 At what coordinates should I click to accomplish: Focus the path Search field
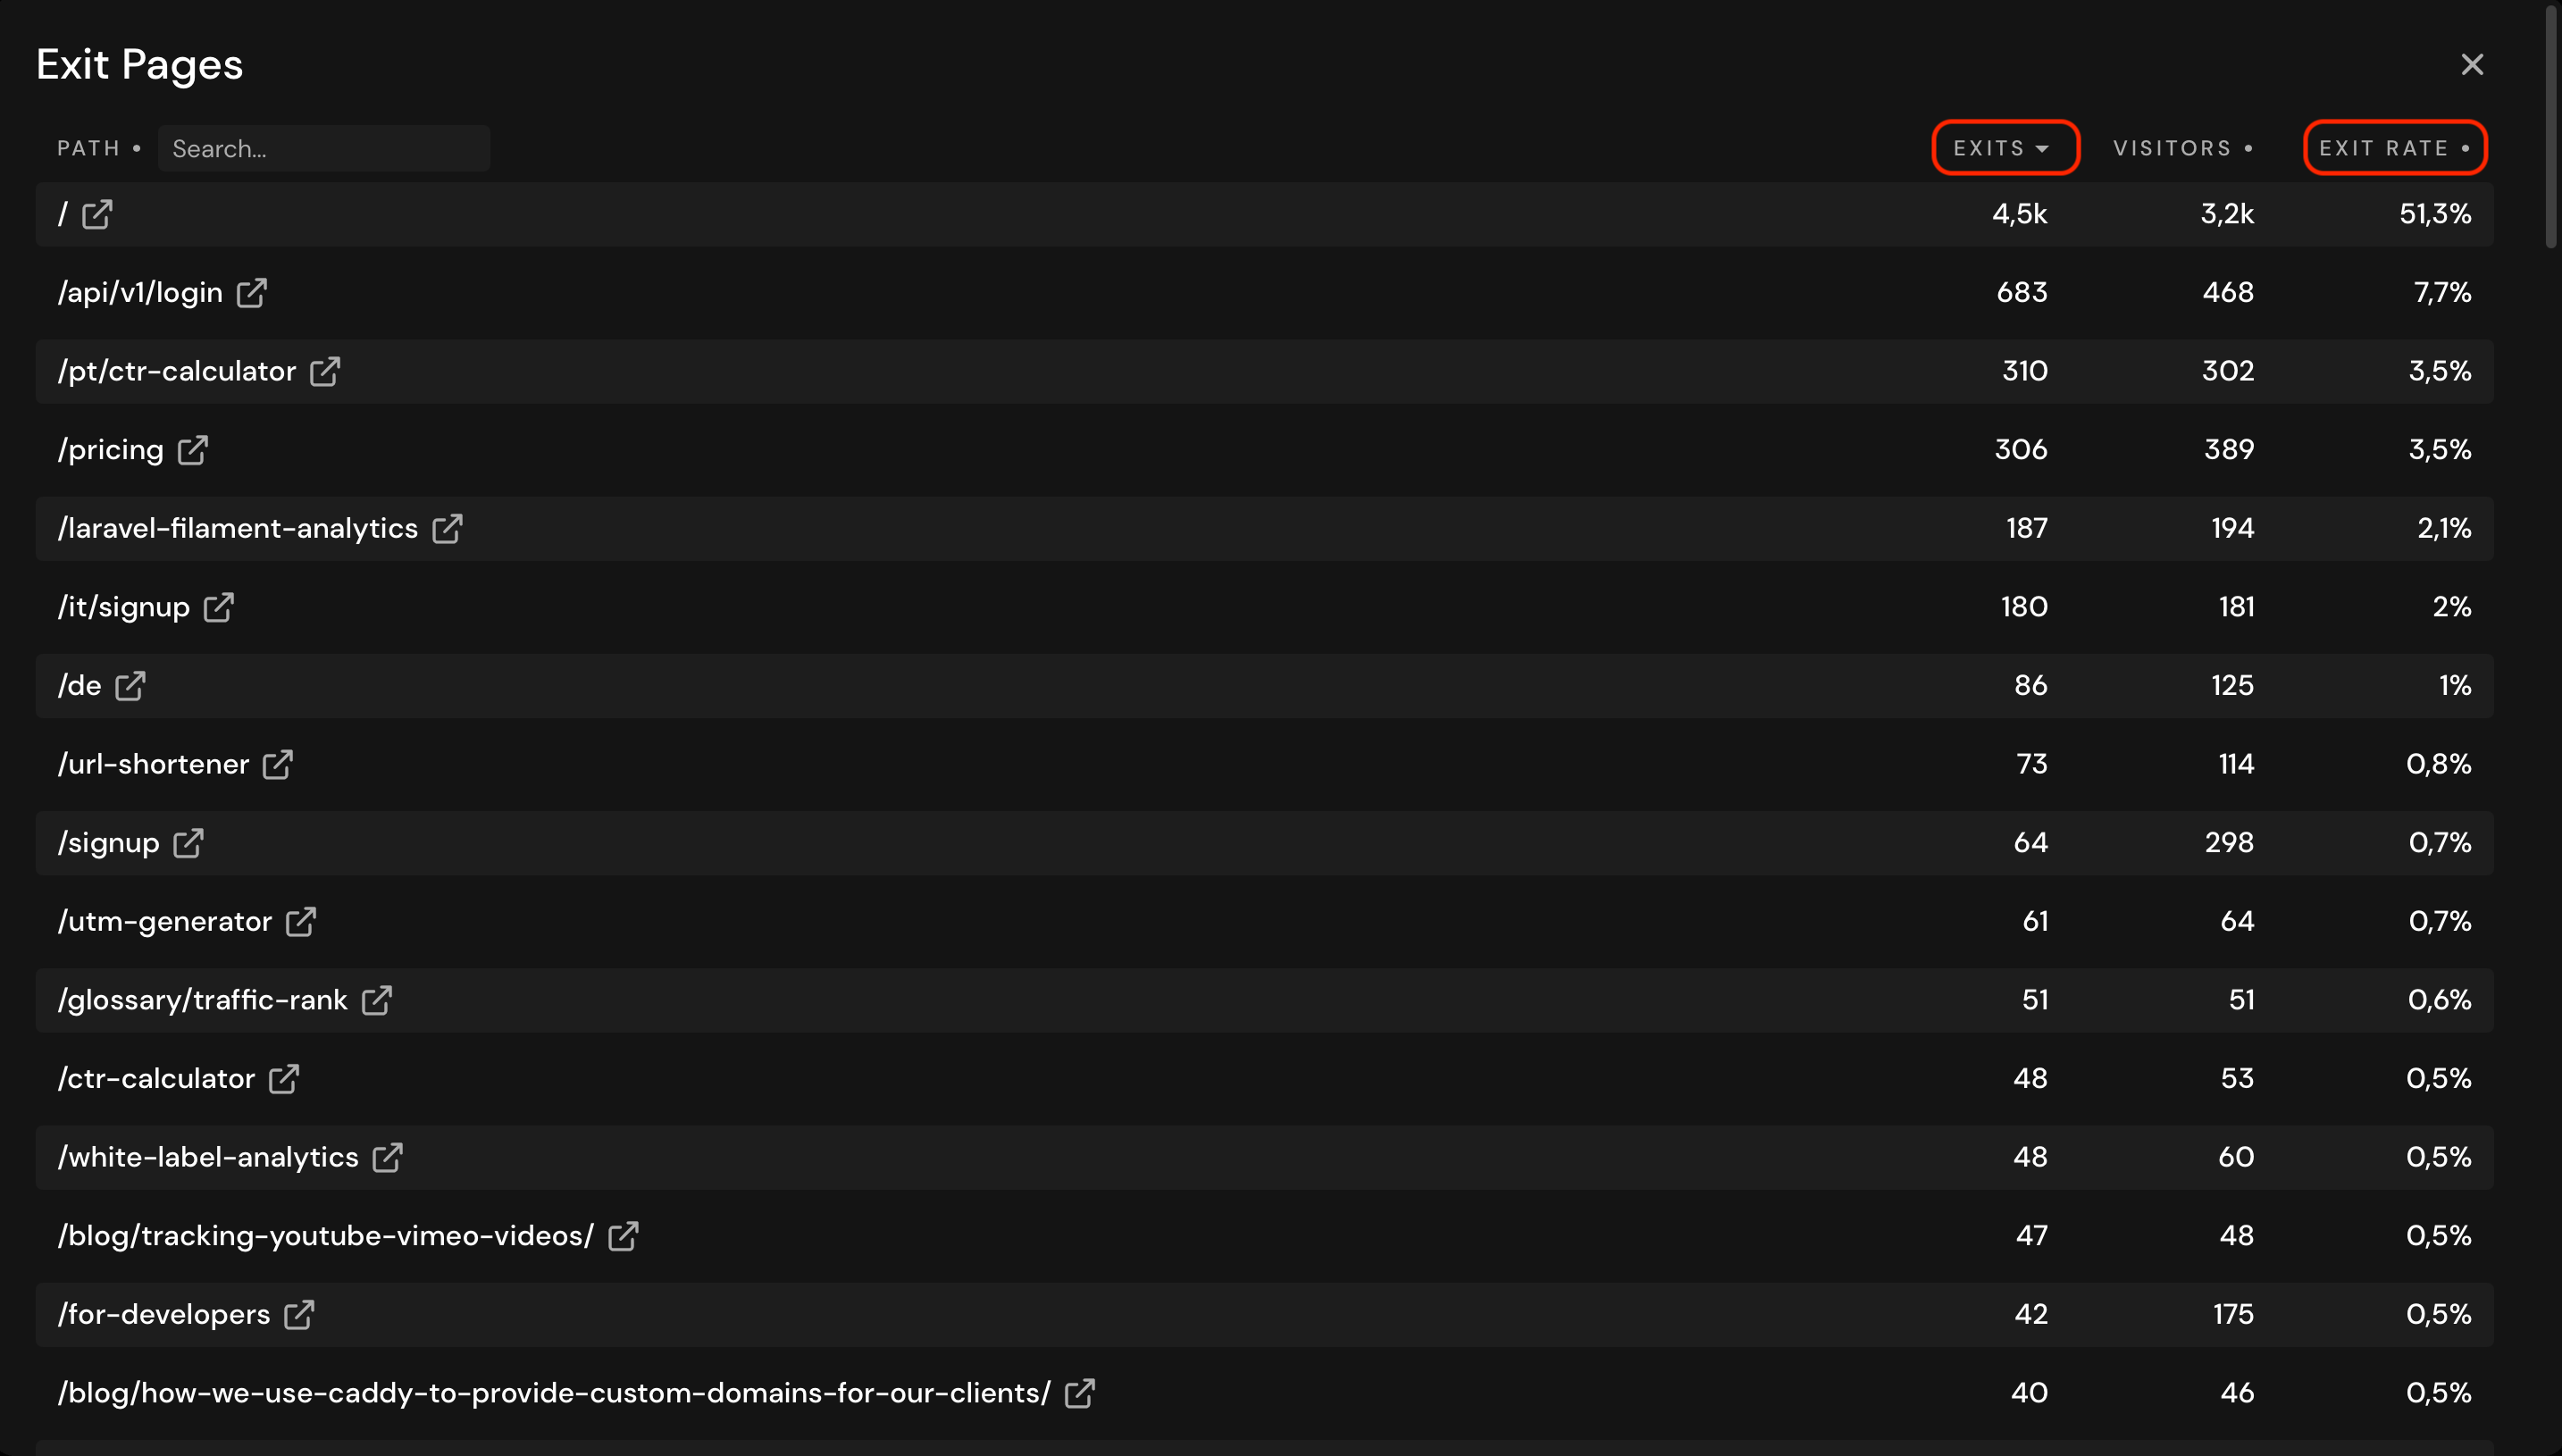pos(324,148)
